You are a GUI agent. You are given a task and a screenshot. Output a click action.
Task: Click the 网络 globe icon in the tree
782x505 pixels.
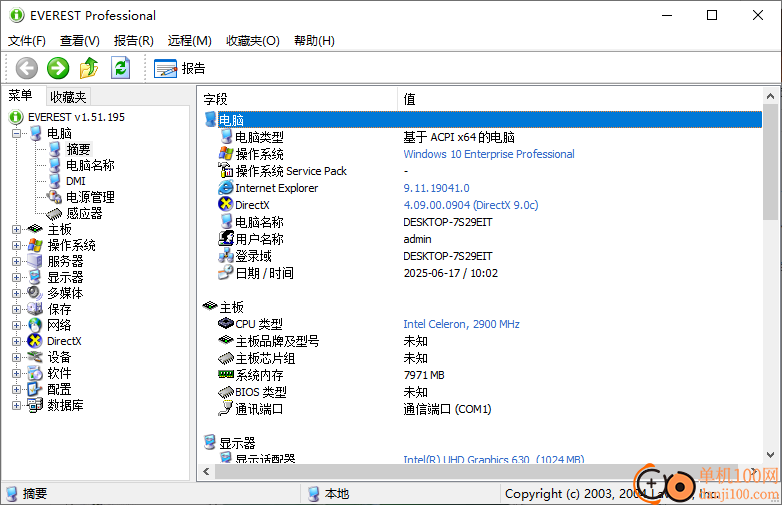[x=35, y=325]
